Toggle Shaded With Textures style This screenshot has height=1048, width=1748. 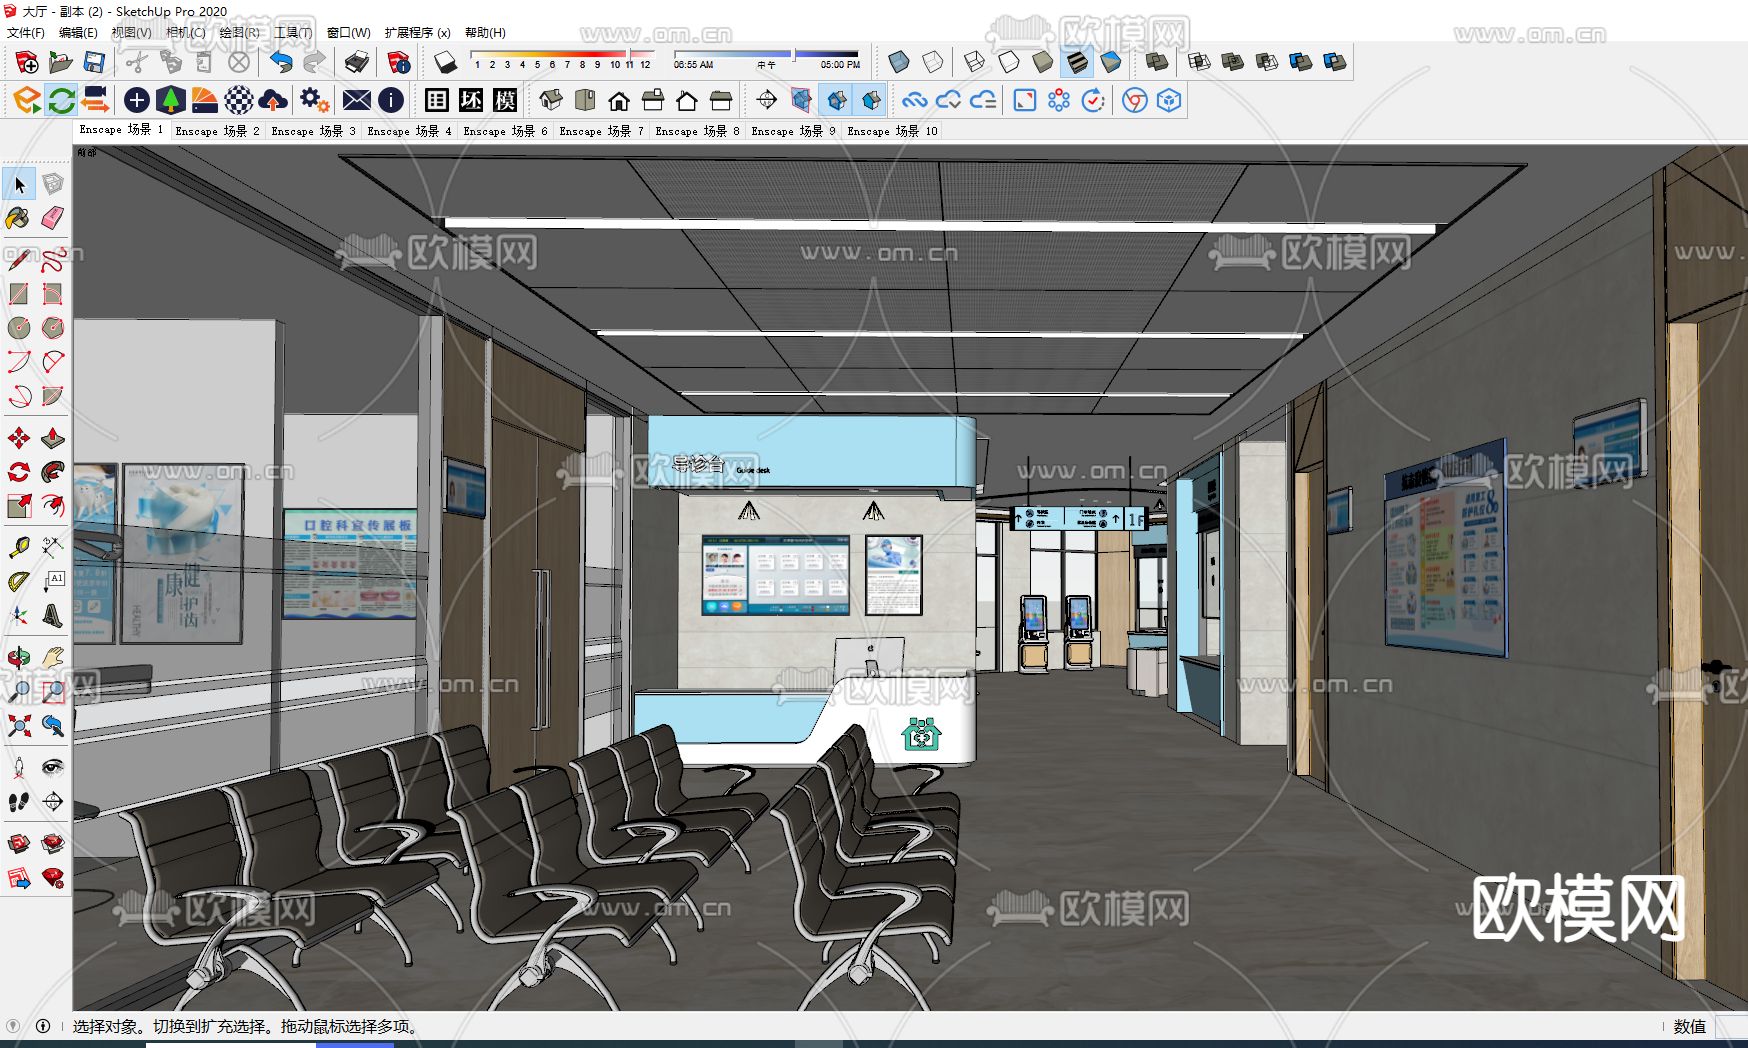click(1077, 63)
